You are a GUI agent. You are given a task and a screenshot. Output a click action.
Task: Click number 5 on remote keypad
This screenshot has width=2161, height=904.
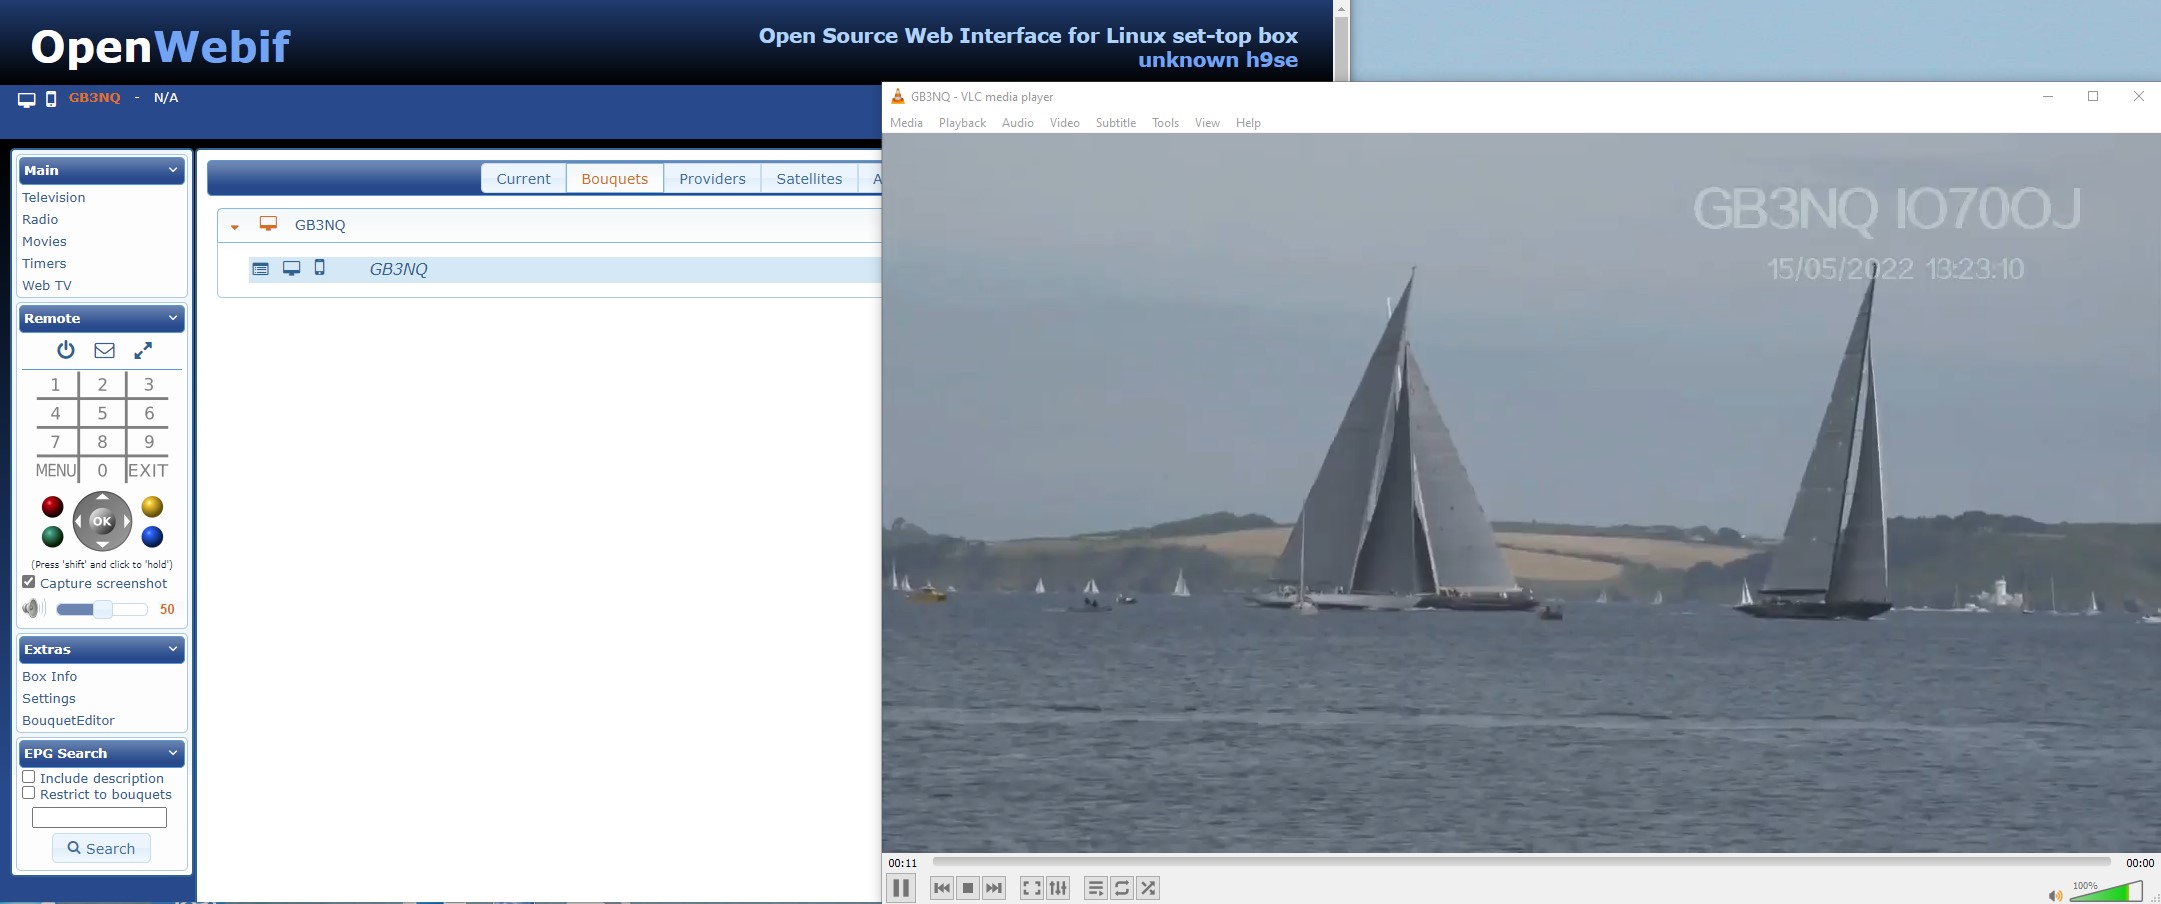tap(102, 413)
